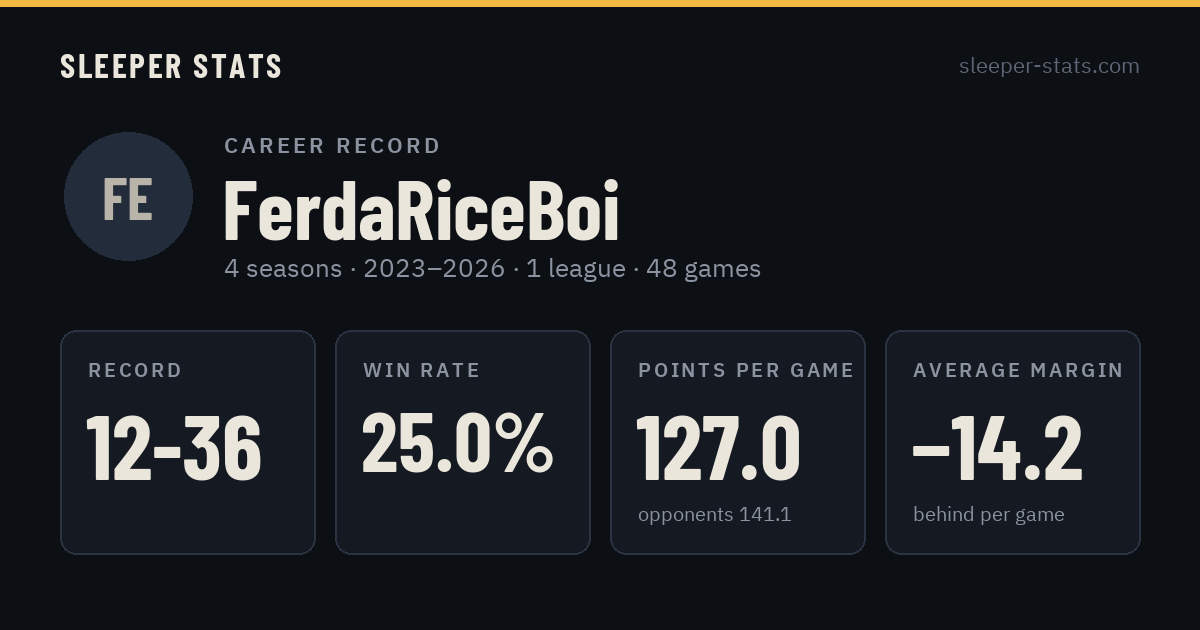Viewport: 1200px width, 630px height.
Task: Click the orange top accent bar
Action: 600,3
